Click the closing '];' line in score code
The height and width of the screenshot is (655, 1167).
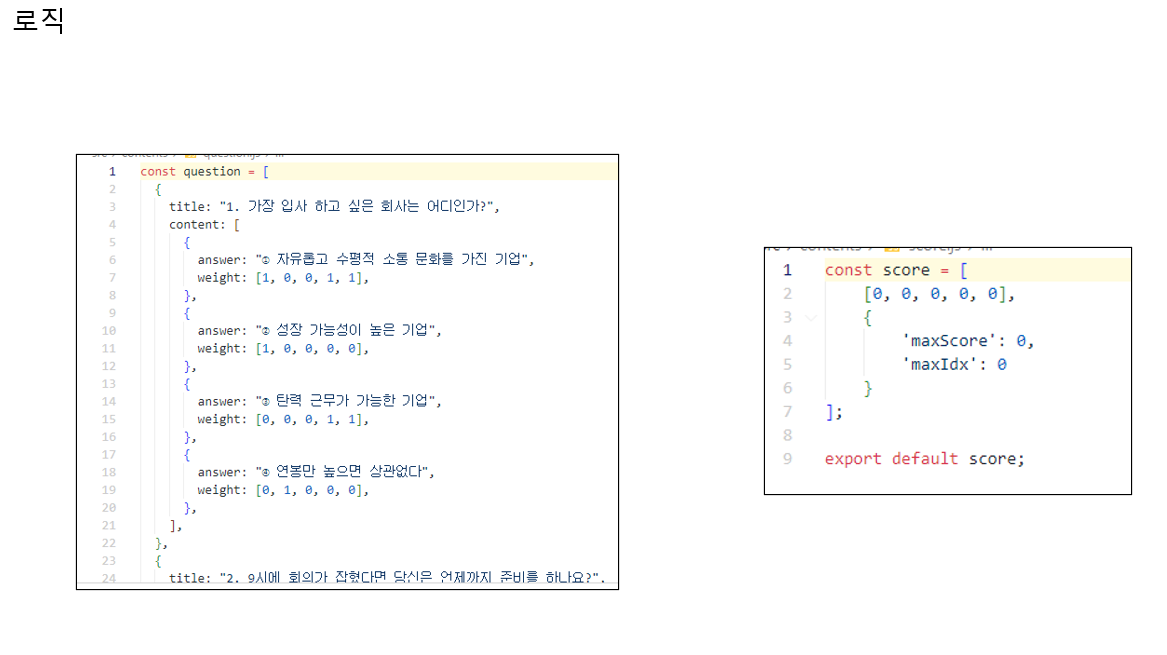pos(834,412)
